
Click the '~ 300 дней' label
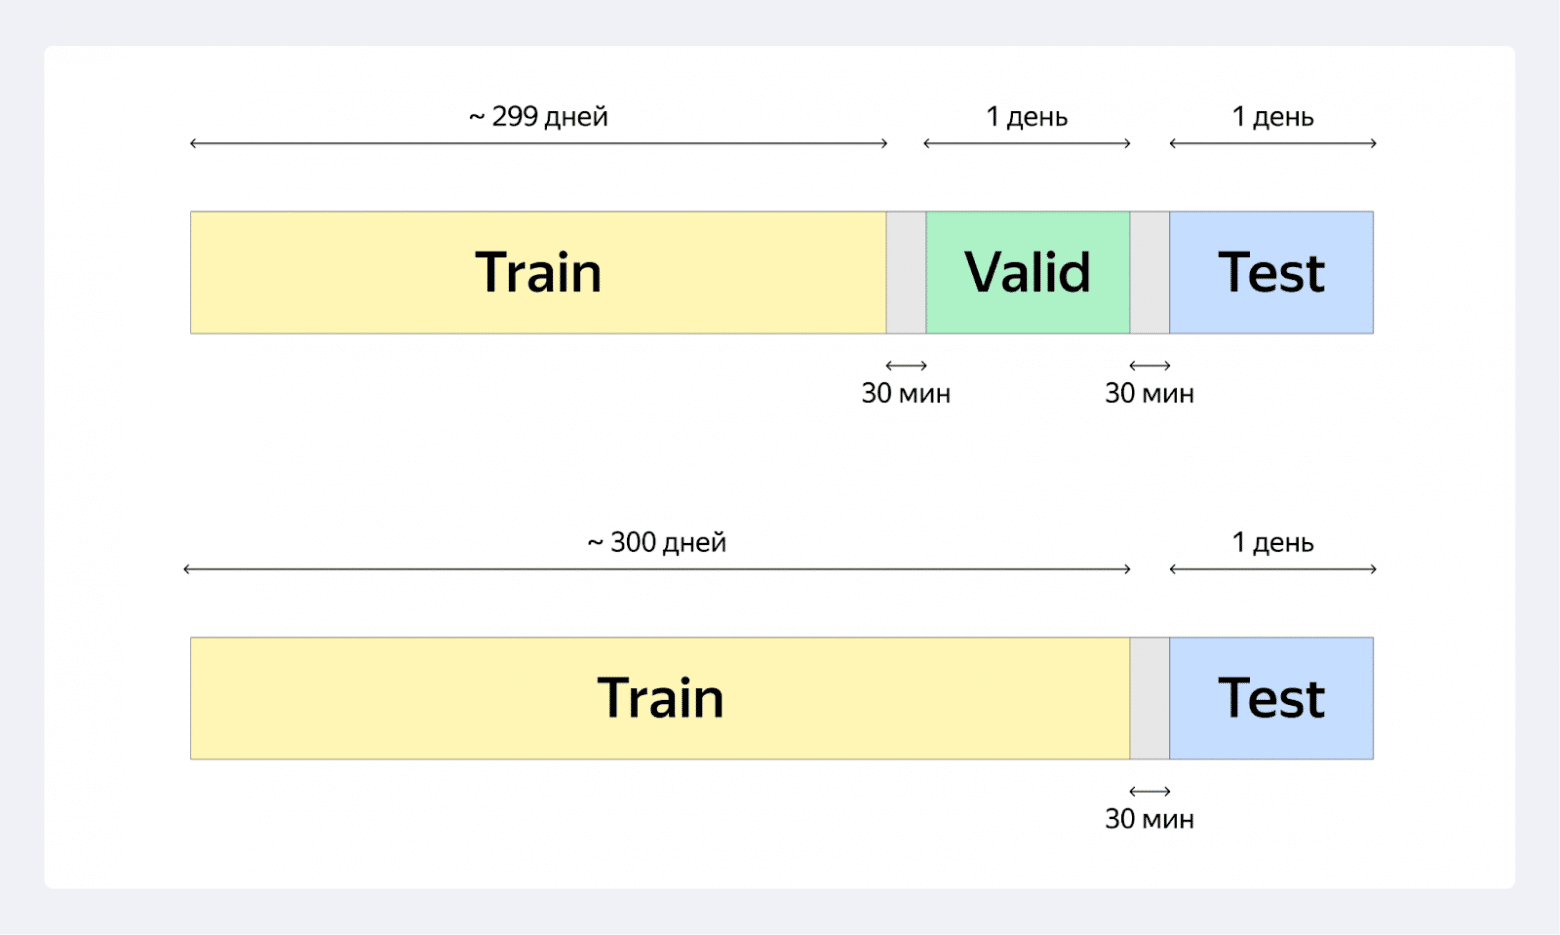click(x=656, y=543)
